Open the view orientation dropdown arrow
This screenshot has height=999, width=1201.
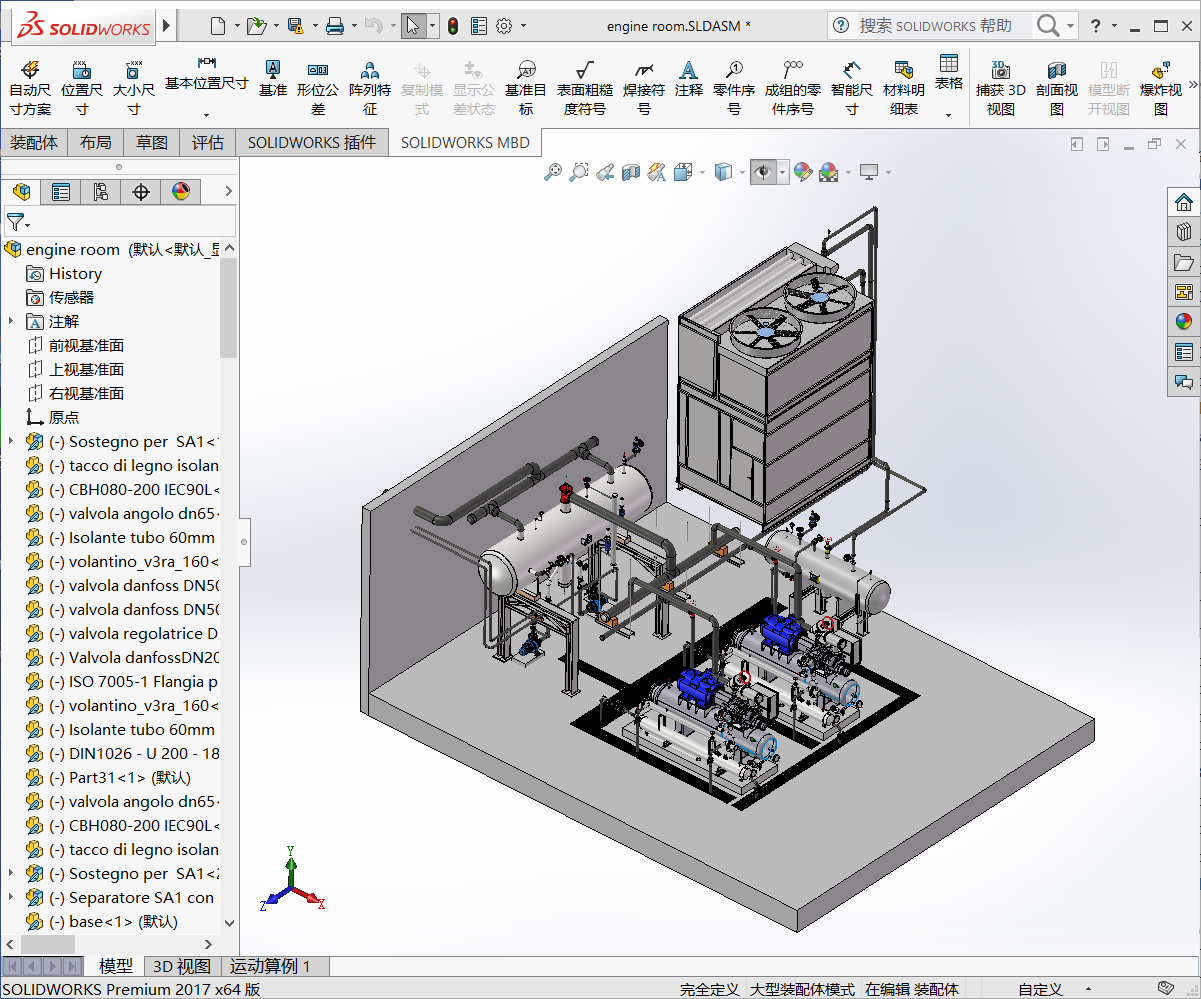[701, 171]
